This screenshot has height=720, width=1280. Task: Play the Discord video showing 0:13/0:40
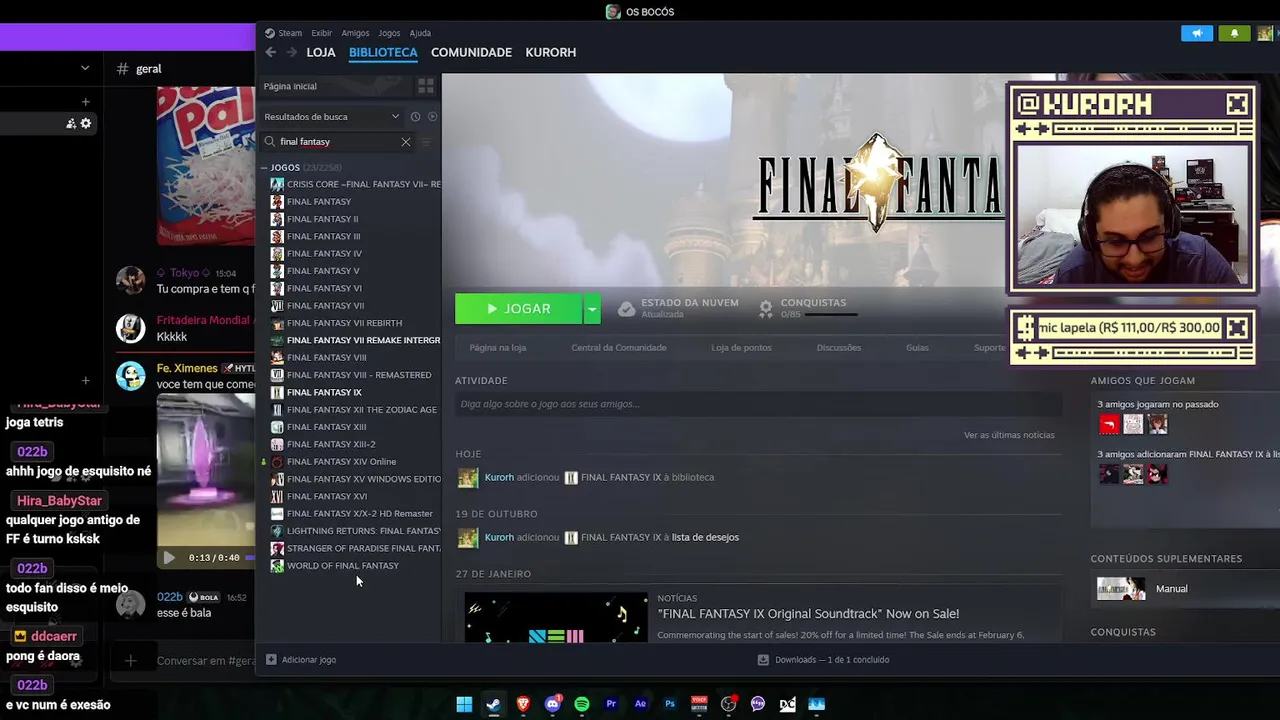(168, 558)
